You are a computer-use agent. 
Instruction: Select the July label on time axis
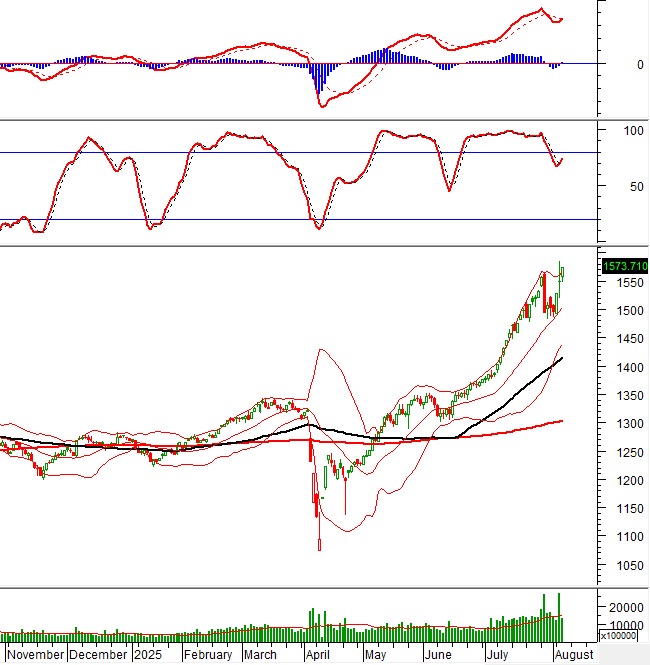497,654
